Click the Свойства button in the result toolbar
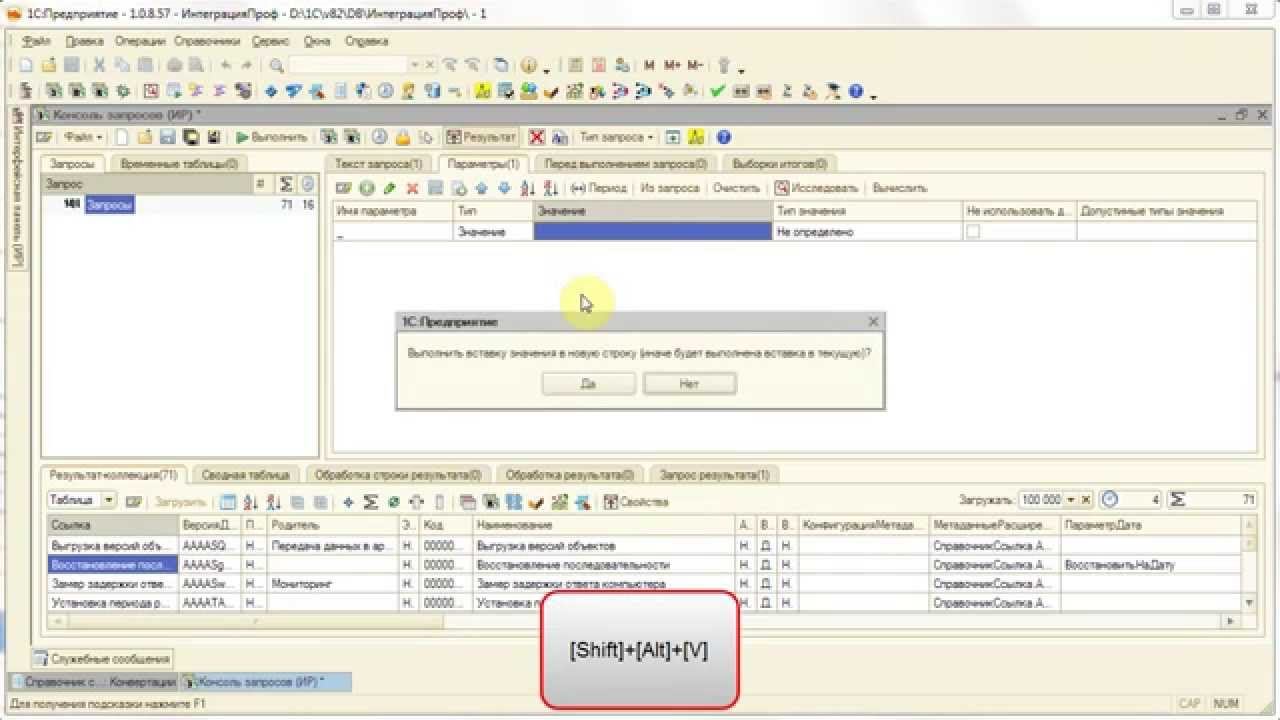Screen dimensions: 1280x720 point(636,502)
